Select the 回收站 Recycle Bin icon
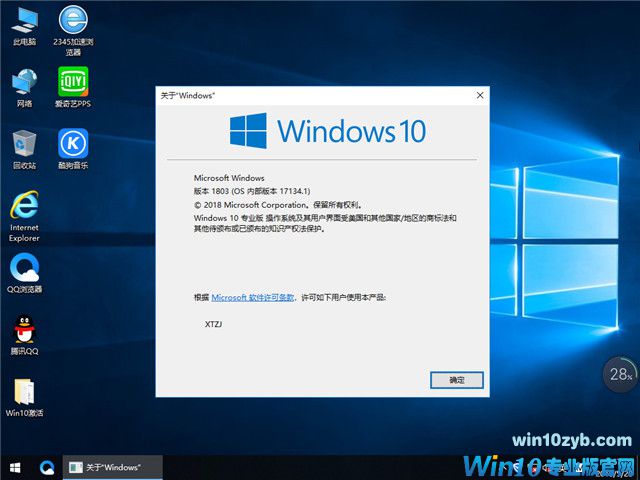 24,150
